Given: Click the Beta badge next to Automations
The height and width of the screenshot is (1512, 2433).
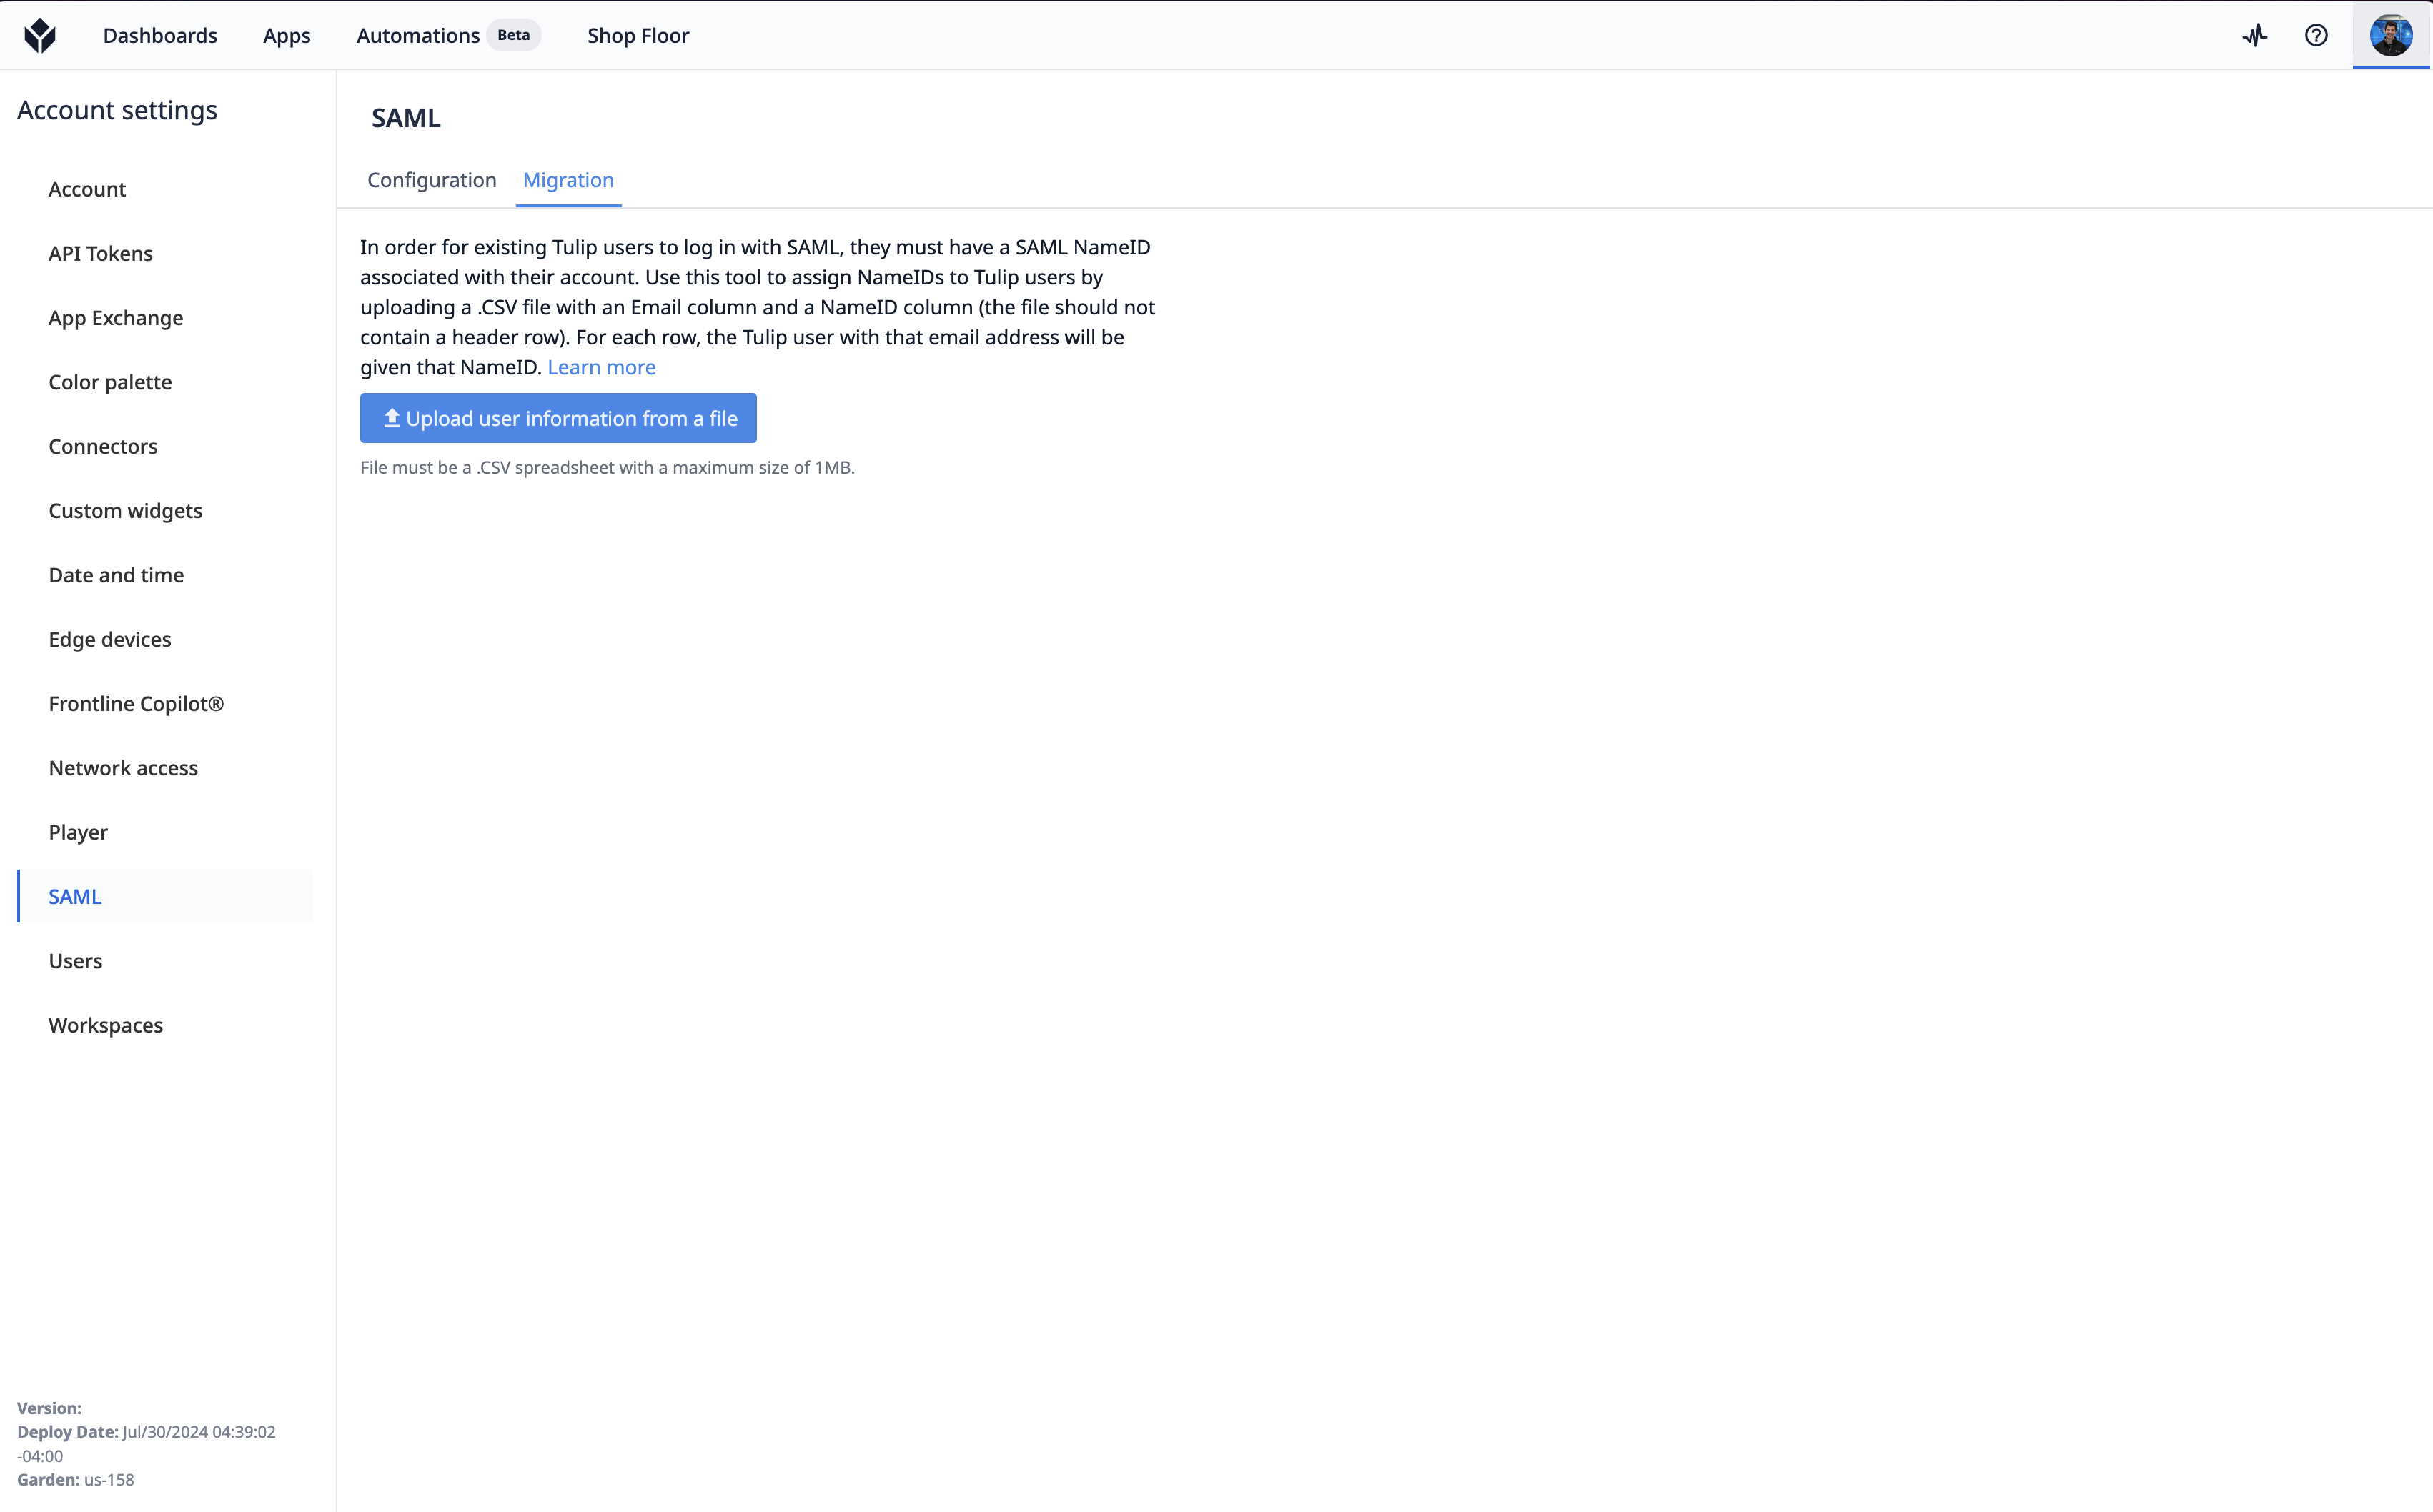Looking at the screenshot, I should tap(513, 35).
